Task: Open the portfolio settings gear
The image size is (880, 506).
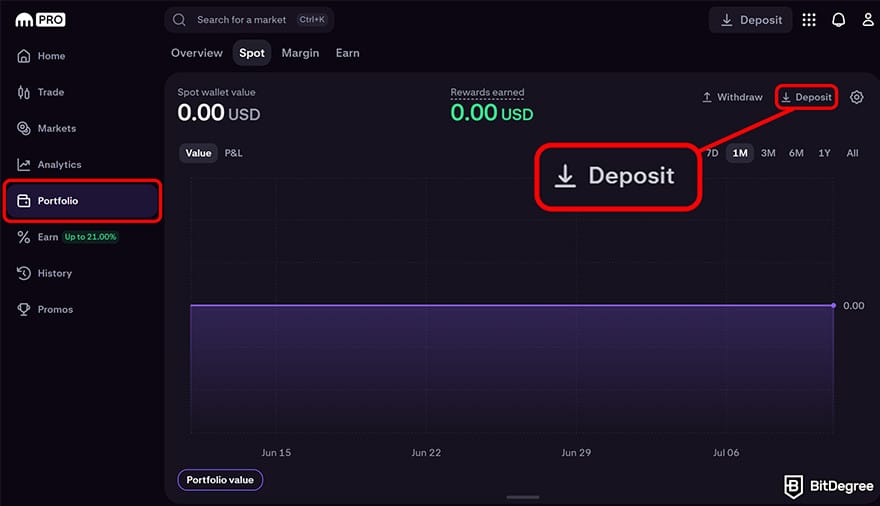Action: (856, 97)
